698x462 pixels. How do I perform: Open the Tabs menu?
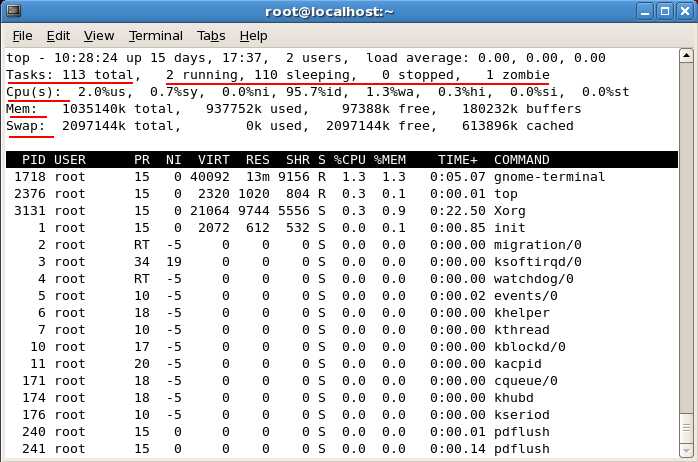click(x=211, y=36)
